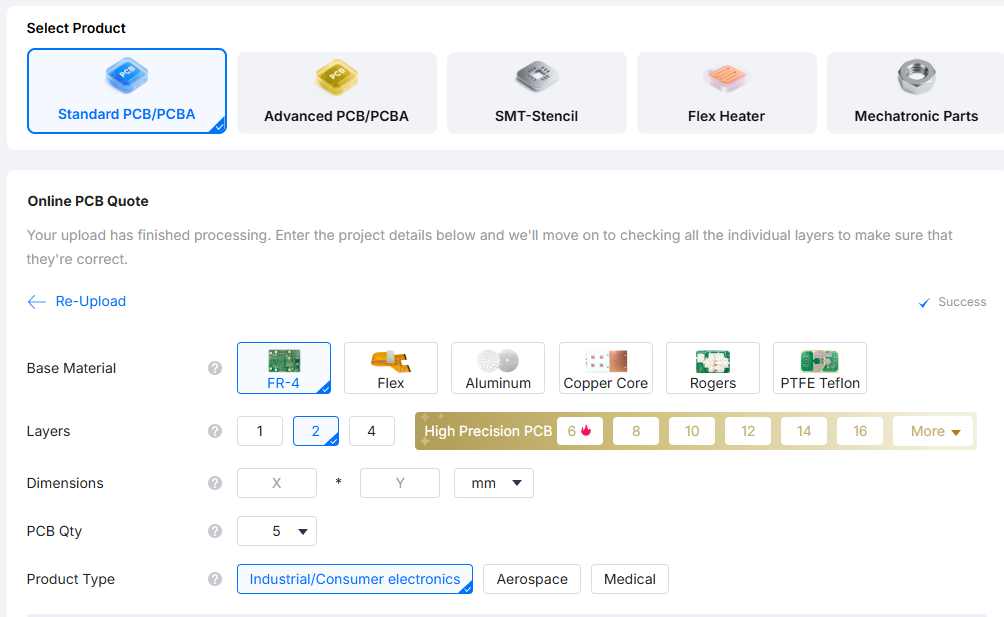Select 6 layers High Precision option

click(580, 432)
